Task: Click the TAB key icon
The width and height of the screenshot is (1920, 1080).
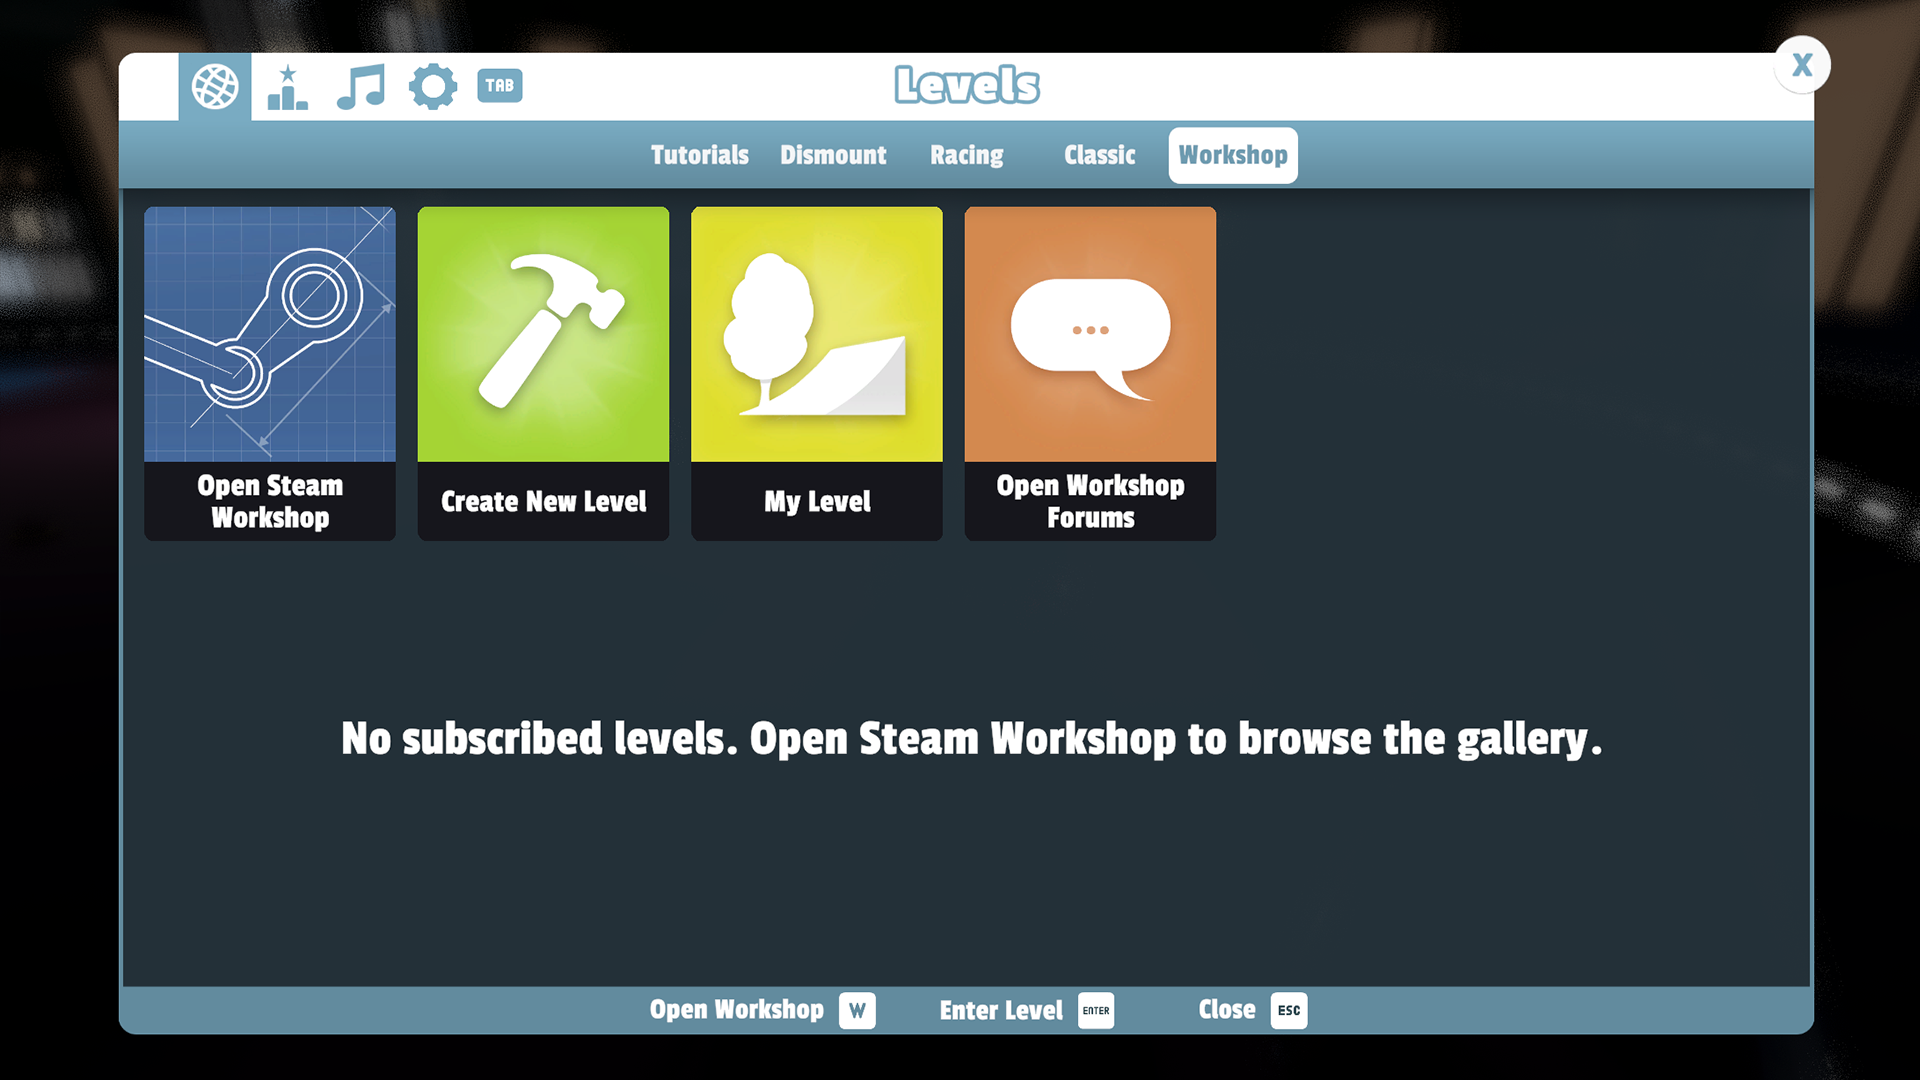Action: [x=499, y=86]
